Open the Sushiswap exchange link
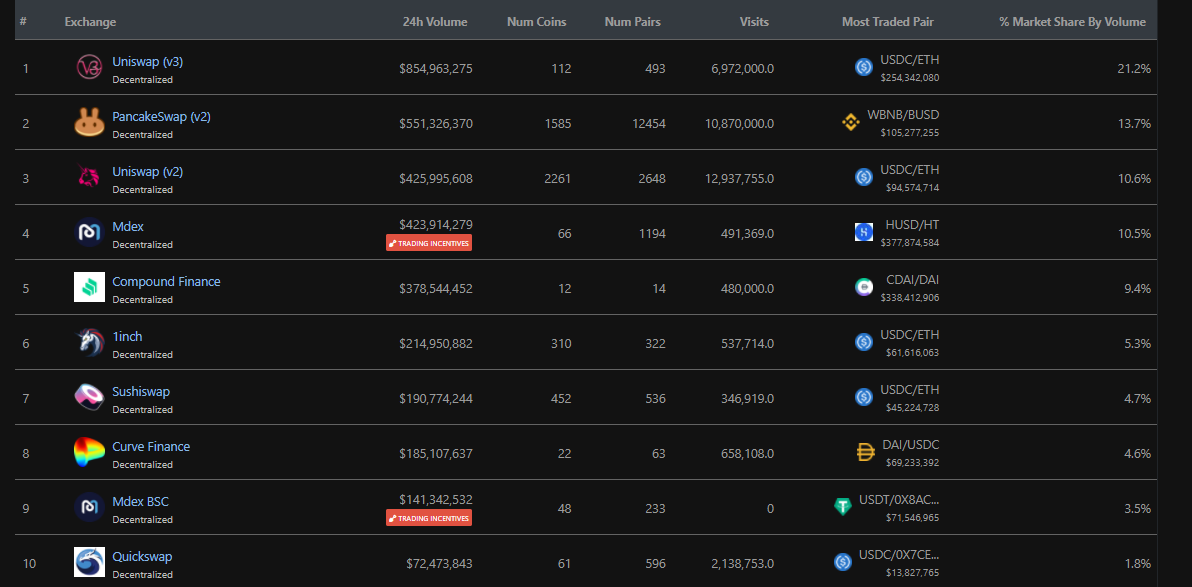The height and width of the screenshot is (587, 1192). (x=141, y=392)
